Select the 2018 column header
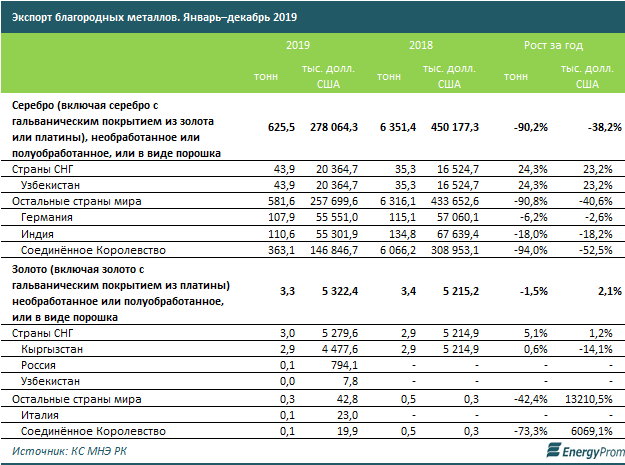The image size is (625, 465). (x=421, y=47)
